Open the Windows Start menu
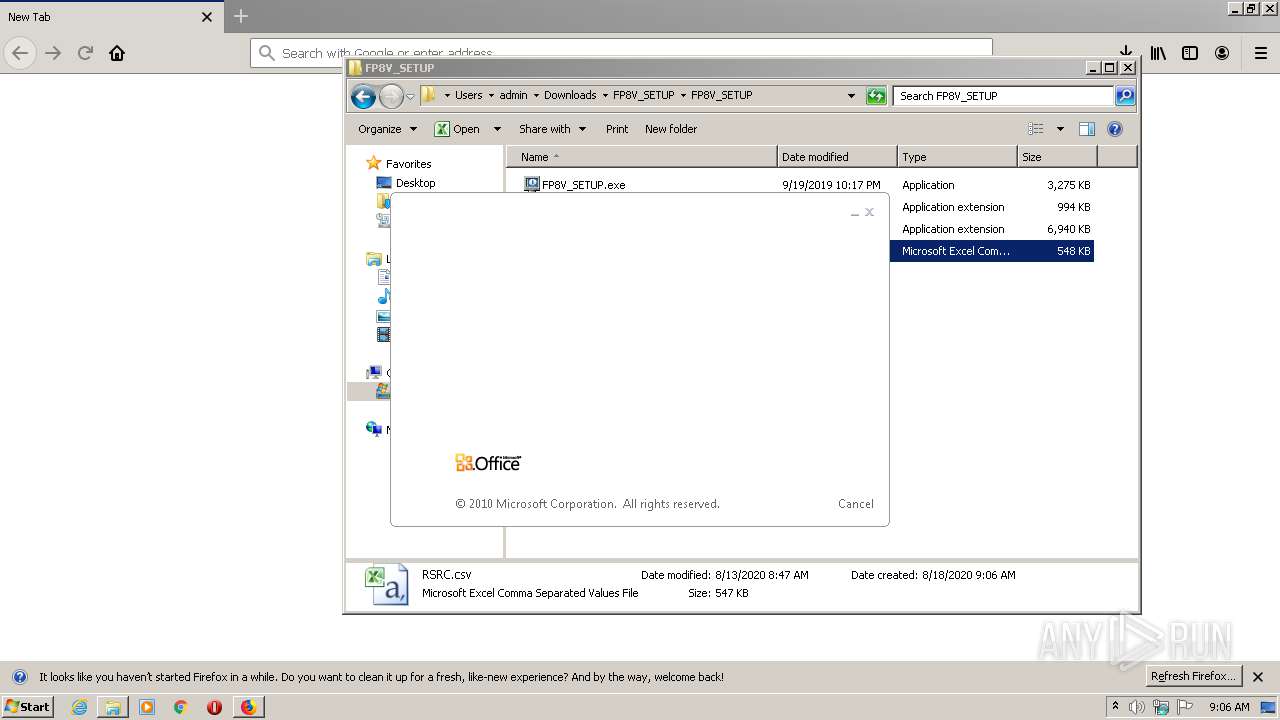The image size is (1280, 720). point(27,706)
